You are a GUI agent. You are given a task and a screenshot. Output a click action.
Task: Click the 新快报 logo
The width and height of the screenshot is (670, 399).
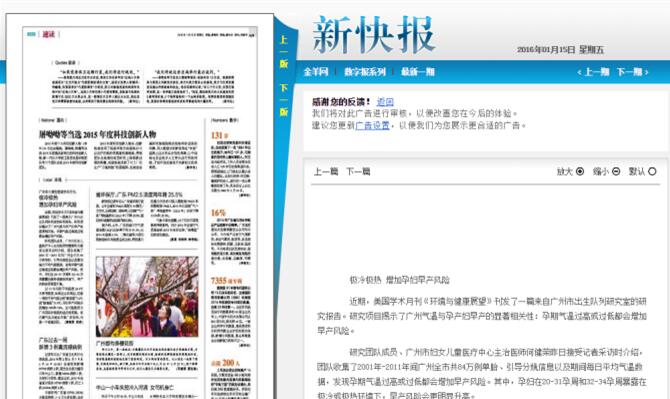[x=374, y=35]
